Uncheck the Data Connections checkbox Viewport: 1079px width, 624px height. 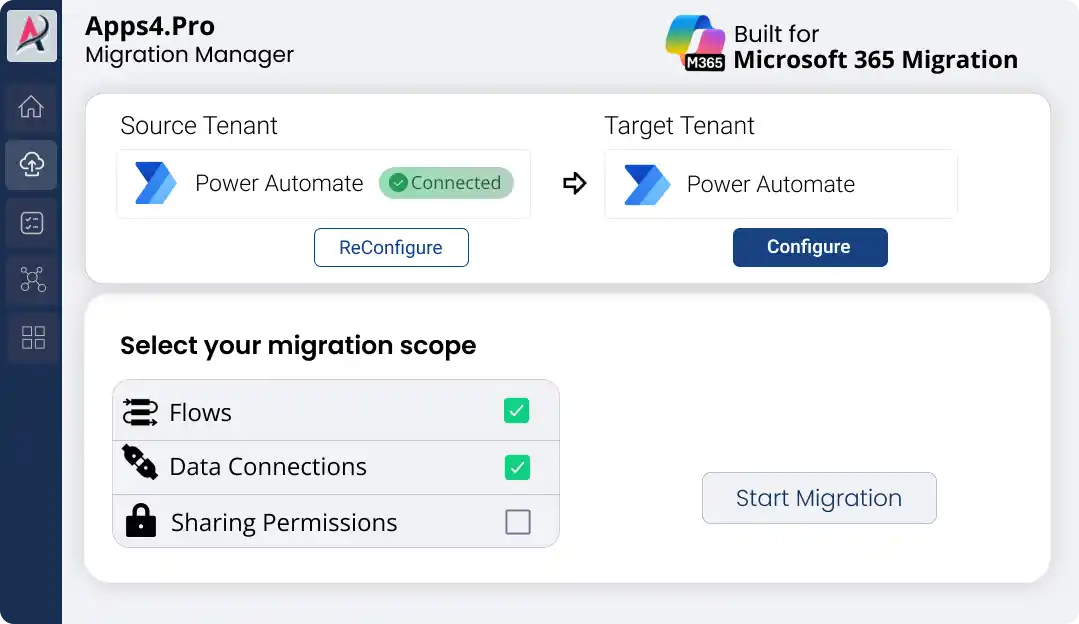[517, 467]
